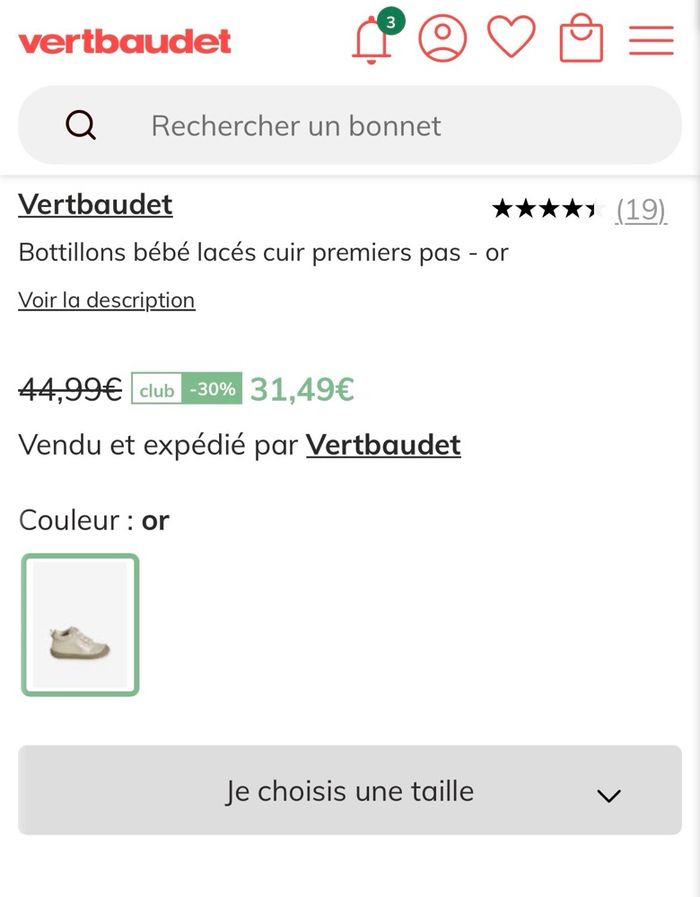The image size is (700, 897).
Task: Open the user account icon
Action: [442, 39]
